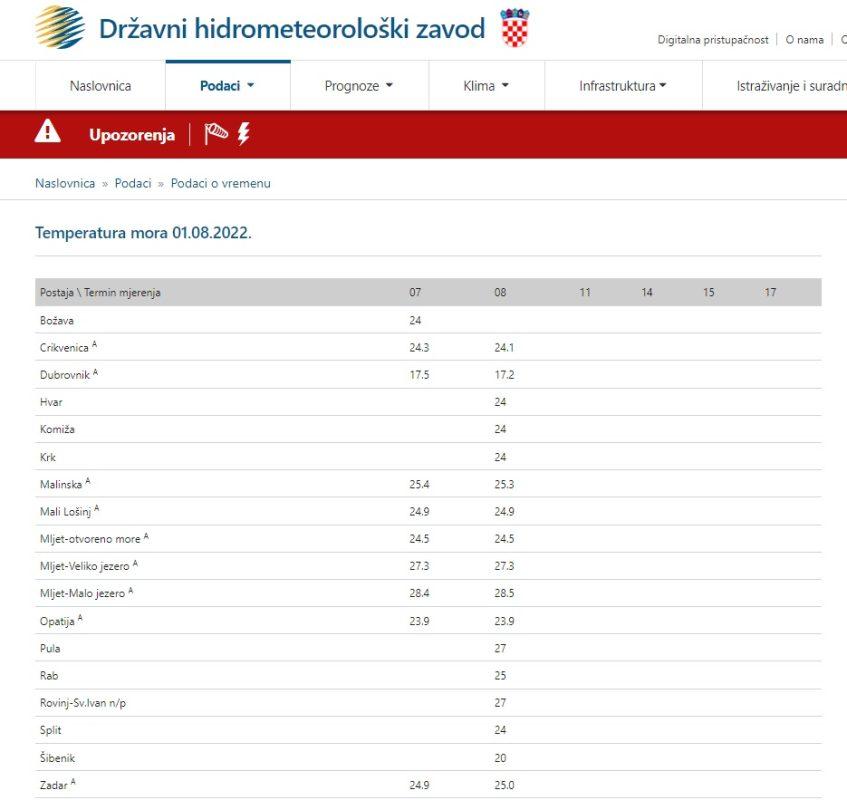
Task: Click Podaci o vremenu breadcrumb
Action: pyautogui.click(x=220, y=183)
